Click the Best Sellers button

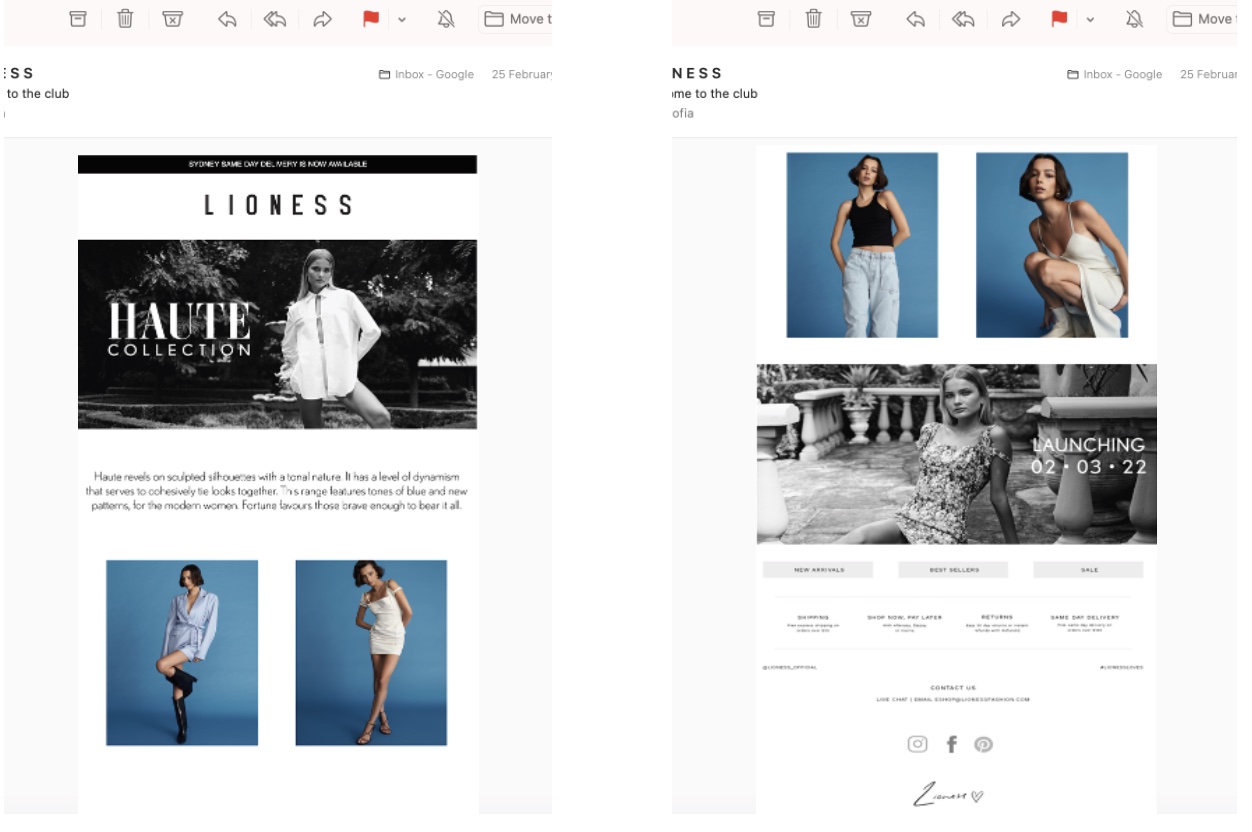point(953,570)
